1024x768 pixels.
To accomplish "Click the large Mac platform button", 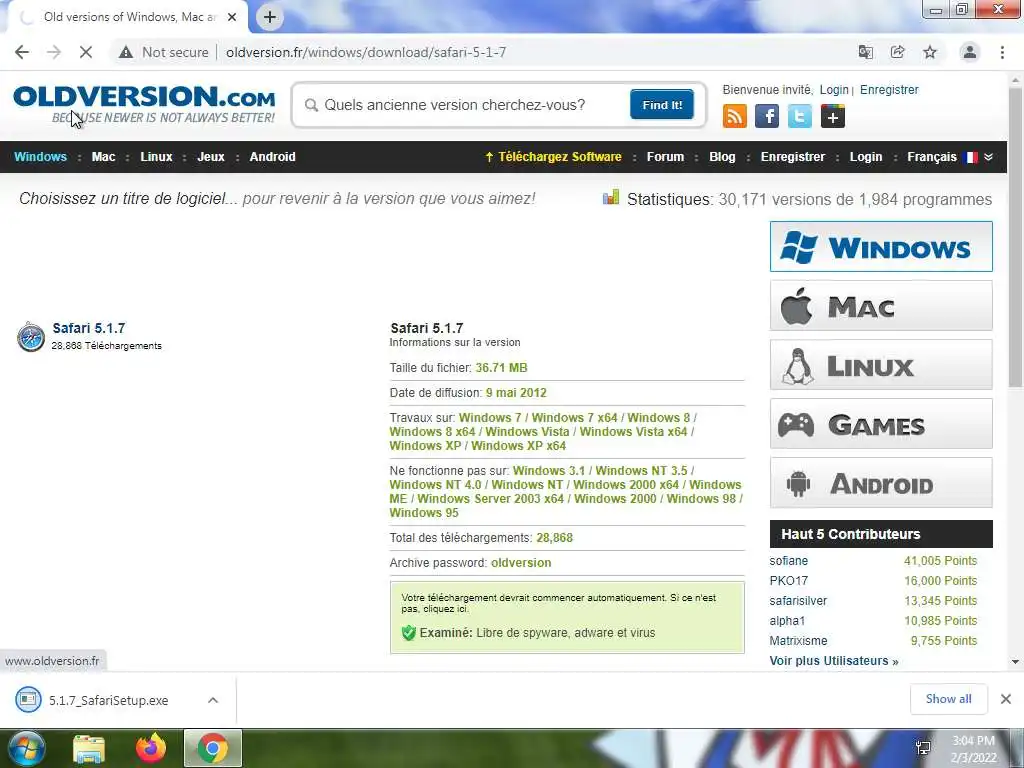I will [881, 306].
